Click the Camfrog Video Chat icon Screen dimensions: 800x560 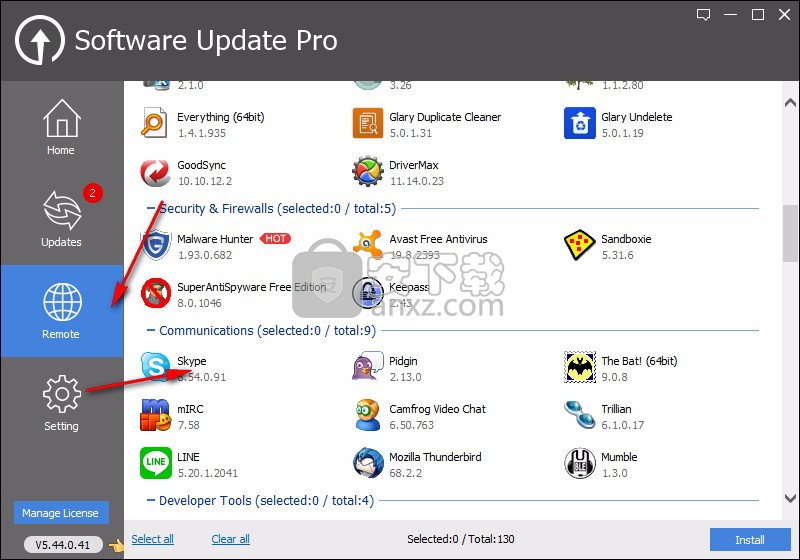[x=367, y=415]
